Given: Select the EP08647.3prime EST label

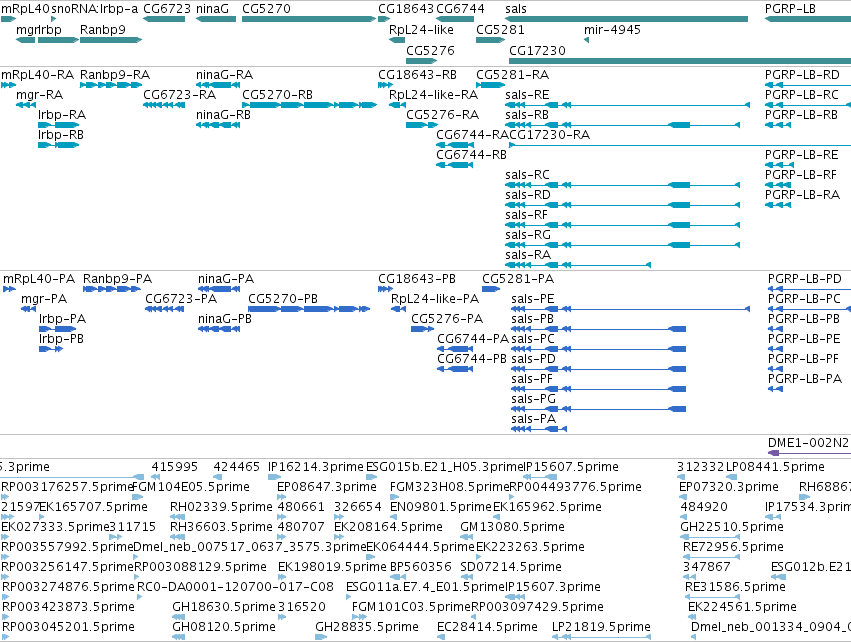Looking at the screenshot, I should 327,487.
